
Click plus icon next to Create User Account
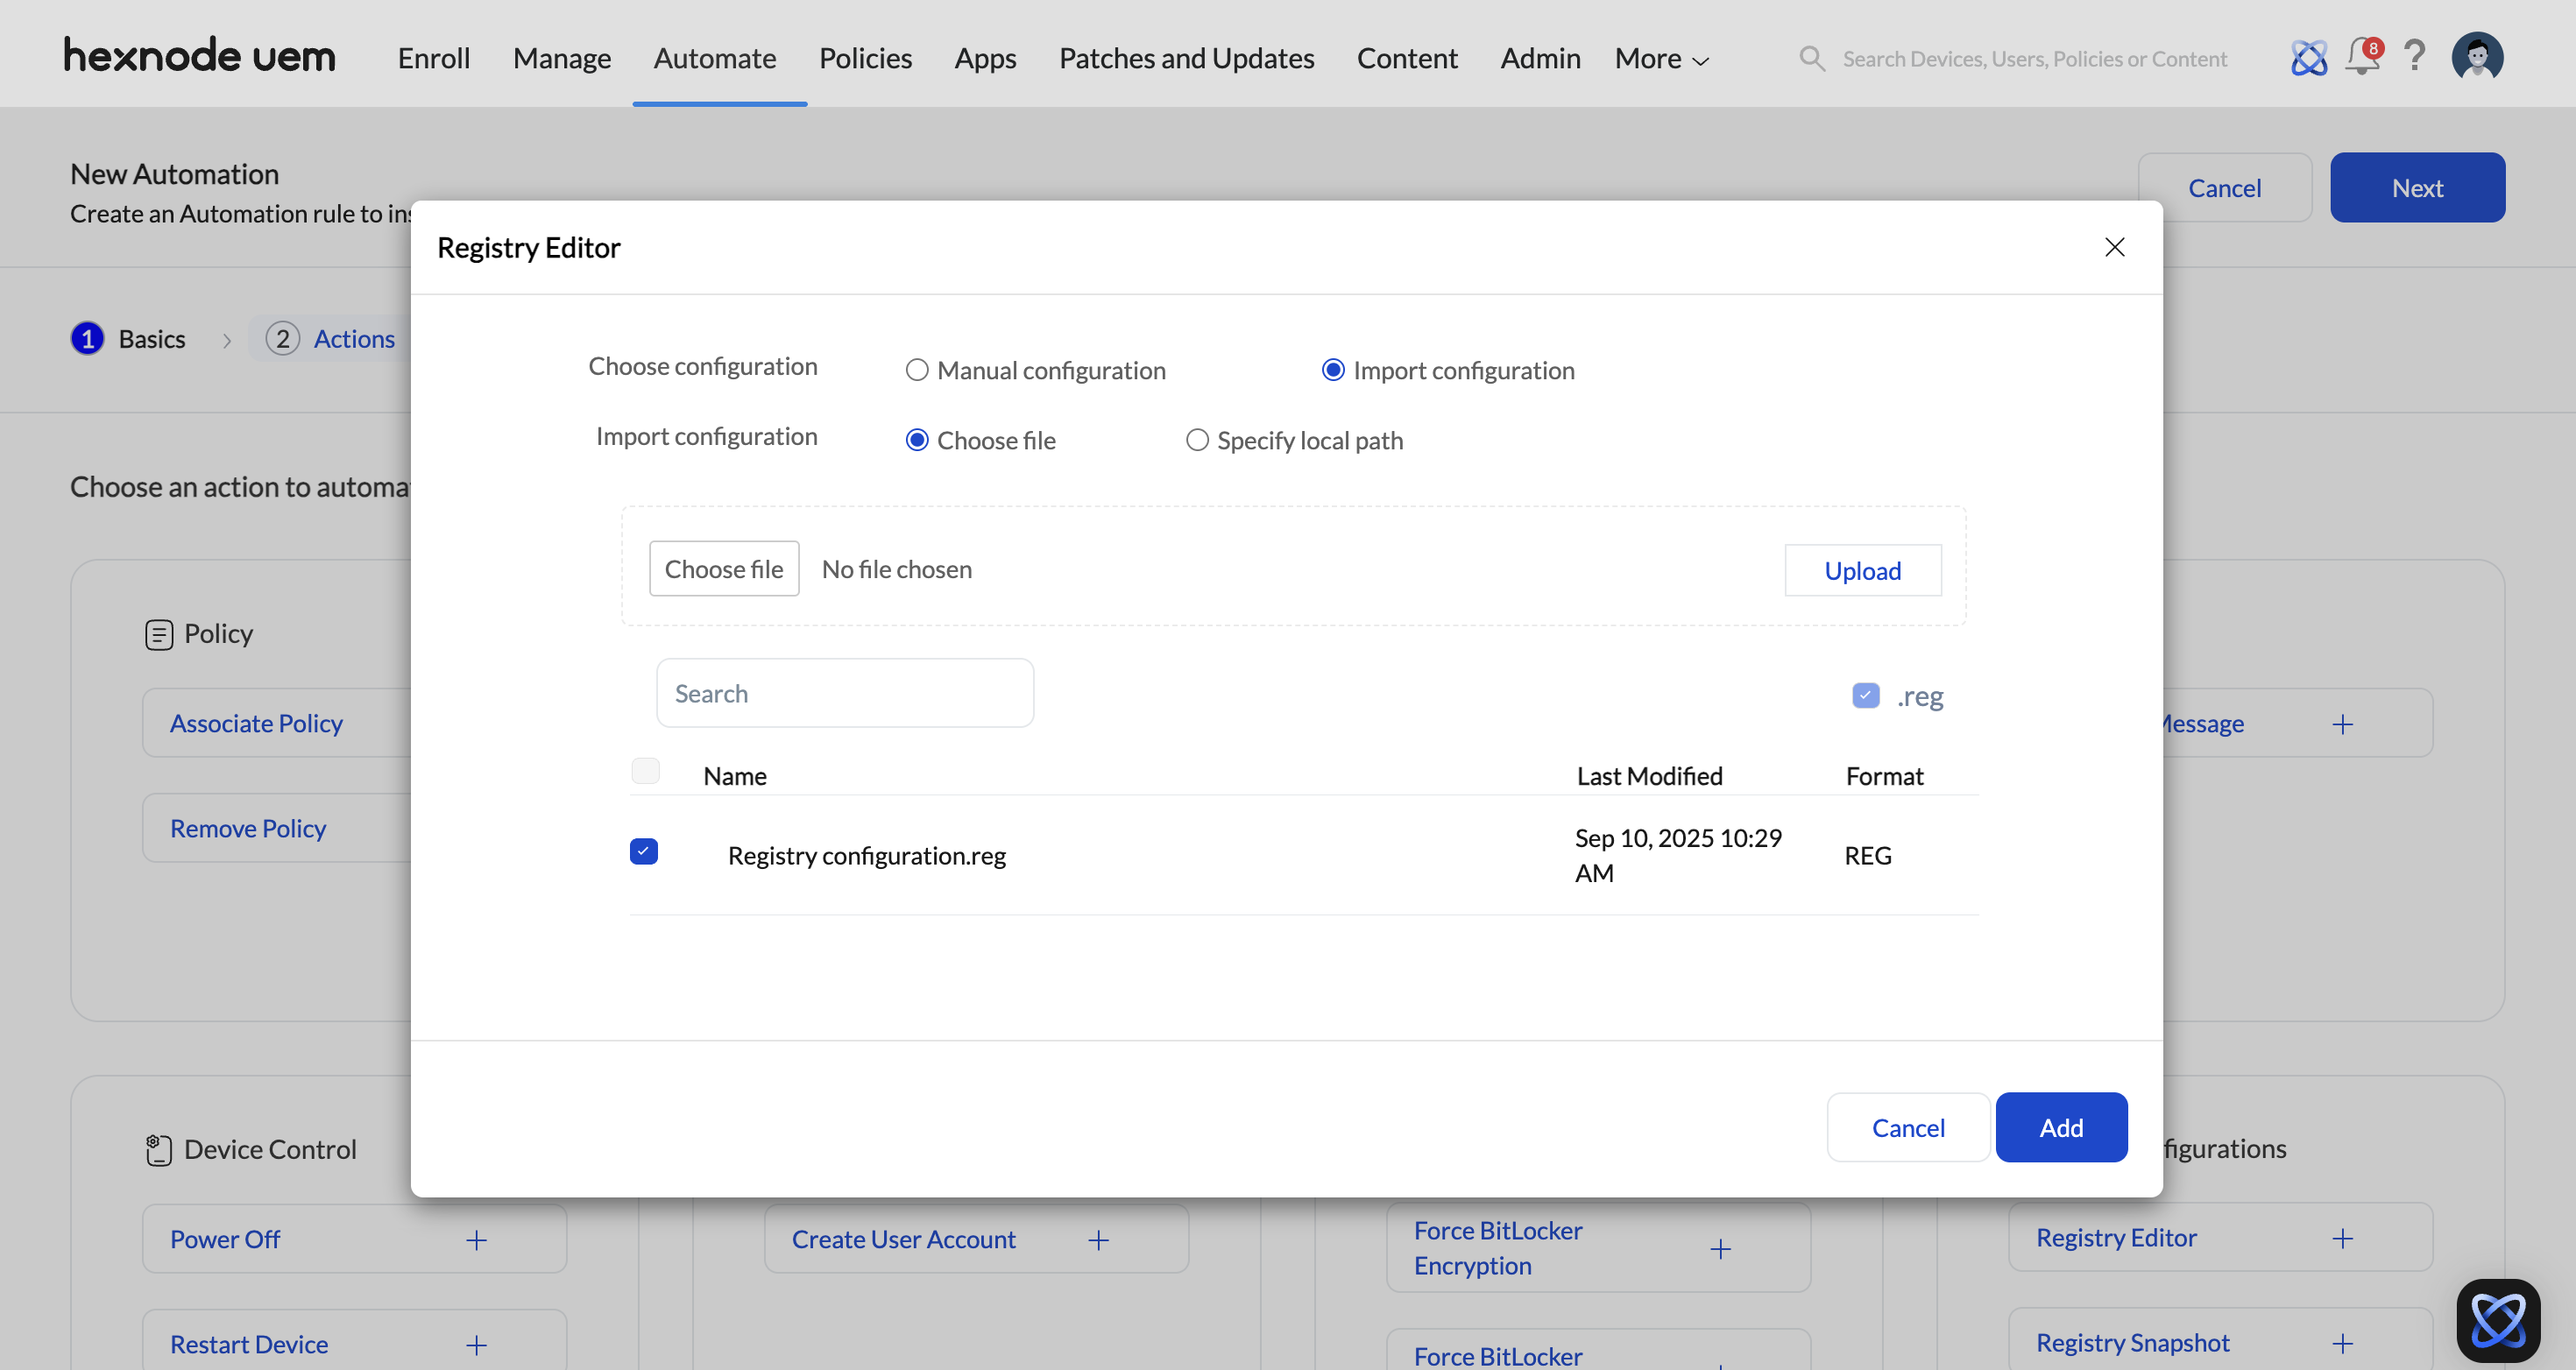point(1098,1240)
